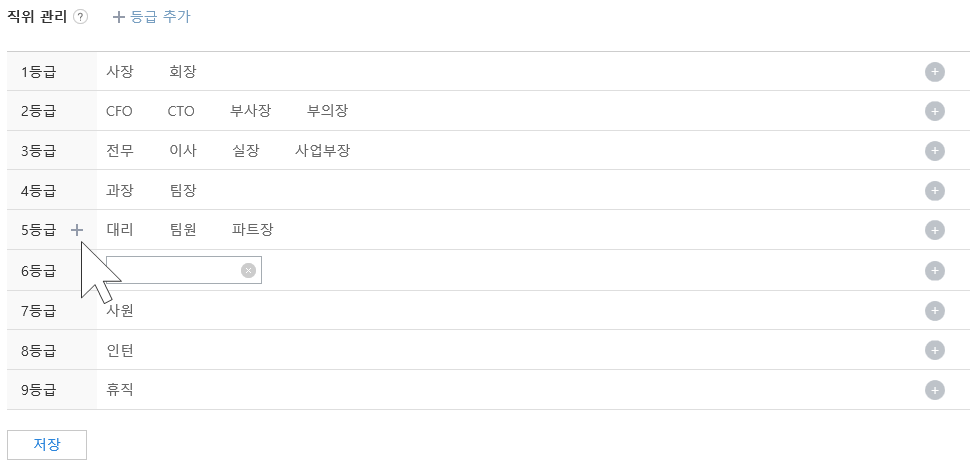Screen dimensions: 980x469
Task: Click the 8등급 plus icon
Action: click(935, 350)
